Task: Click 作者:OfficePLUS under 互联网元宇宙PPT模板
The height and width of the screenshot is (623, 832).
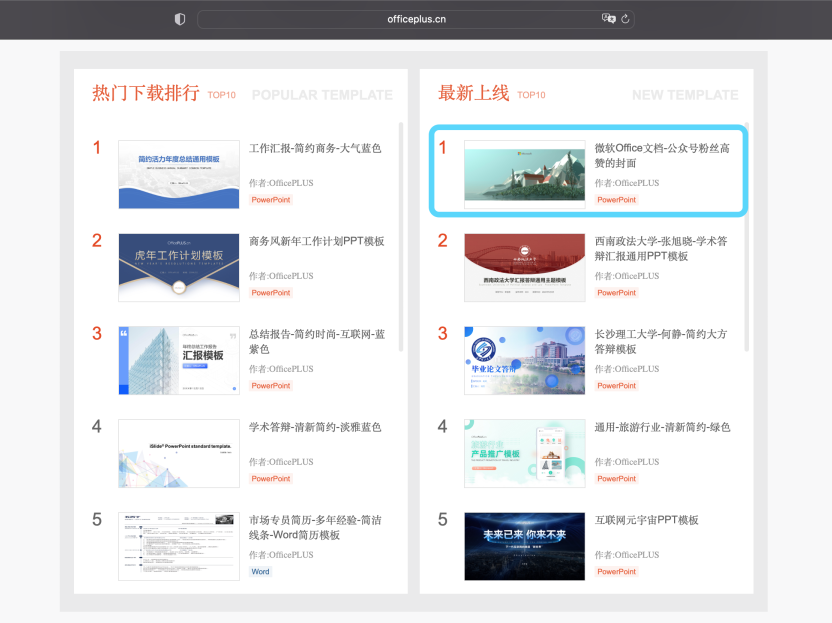Action: point(627,555)
